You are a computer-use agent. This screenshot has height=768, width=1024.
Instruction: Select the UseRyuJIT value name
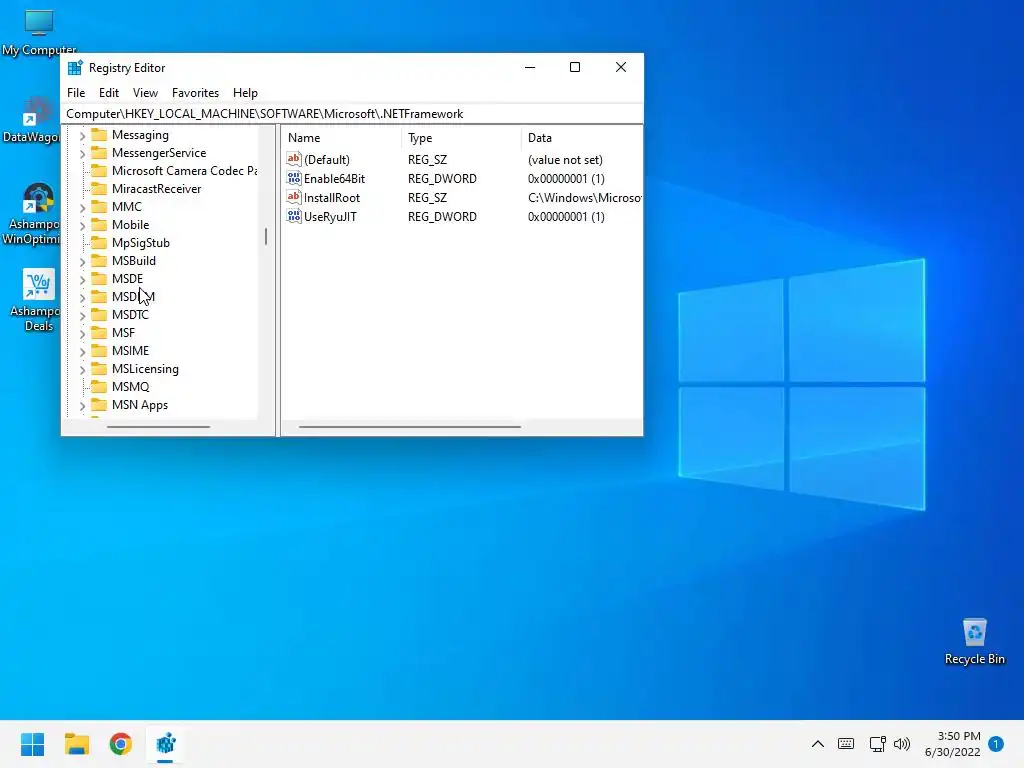(x=330, y=216)
